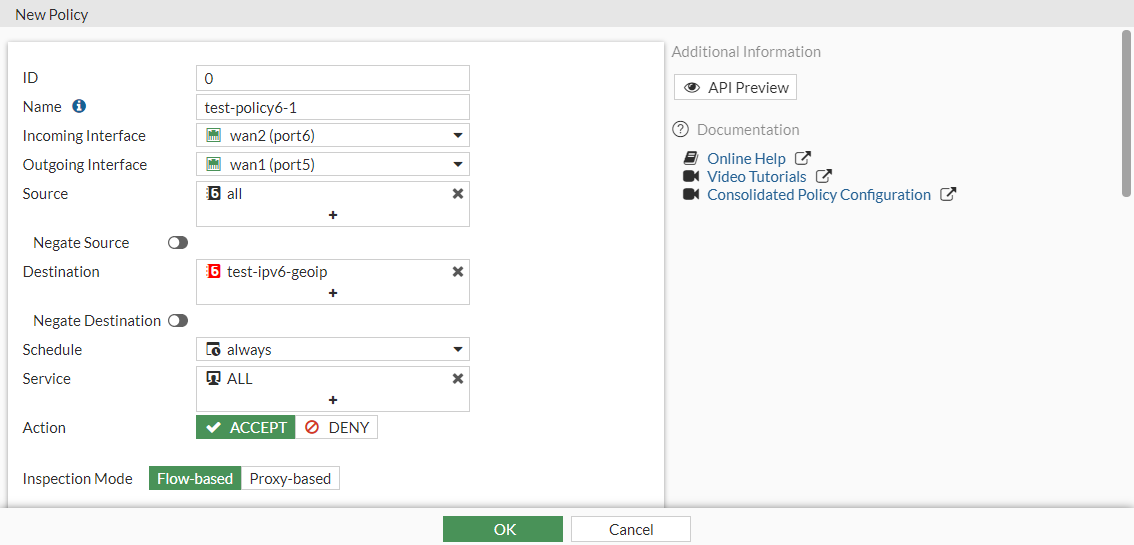Remove the 'all' source entry

point(458,194)
